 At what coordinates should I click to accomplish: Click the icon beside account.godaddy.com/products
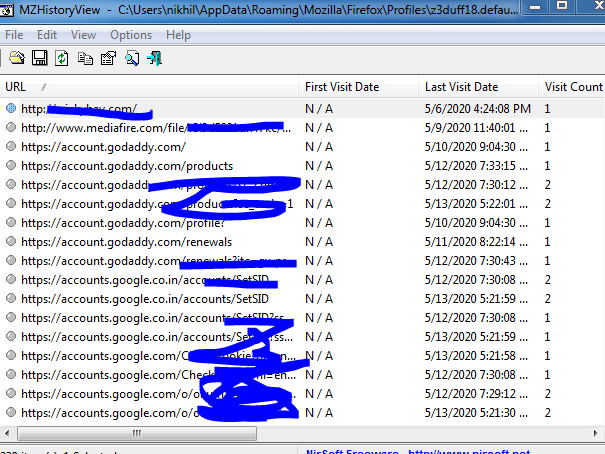(x=11, y=165)
